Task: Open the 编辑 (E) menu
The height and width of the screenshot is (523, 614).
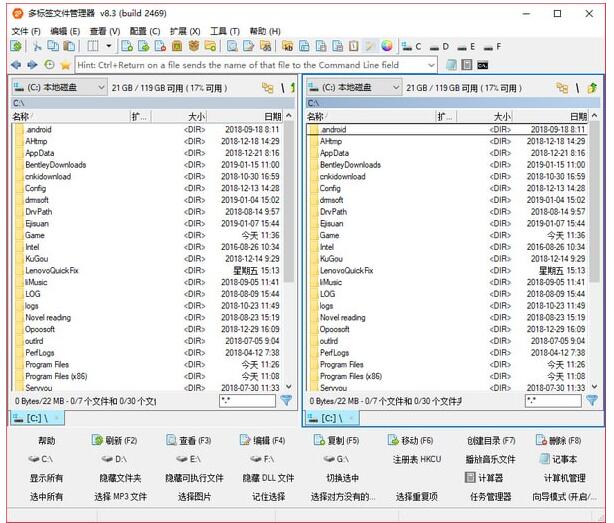Action: 65,31
